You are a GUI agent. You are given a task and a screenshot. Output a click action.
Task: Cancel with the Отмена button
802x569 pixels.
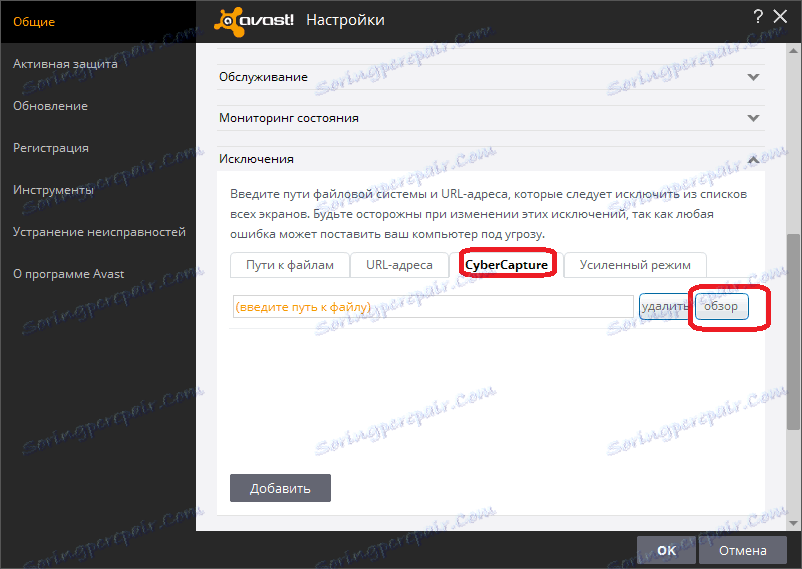(x=743, y=550)
